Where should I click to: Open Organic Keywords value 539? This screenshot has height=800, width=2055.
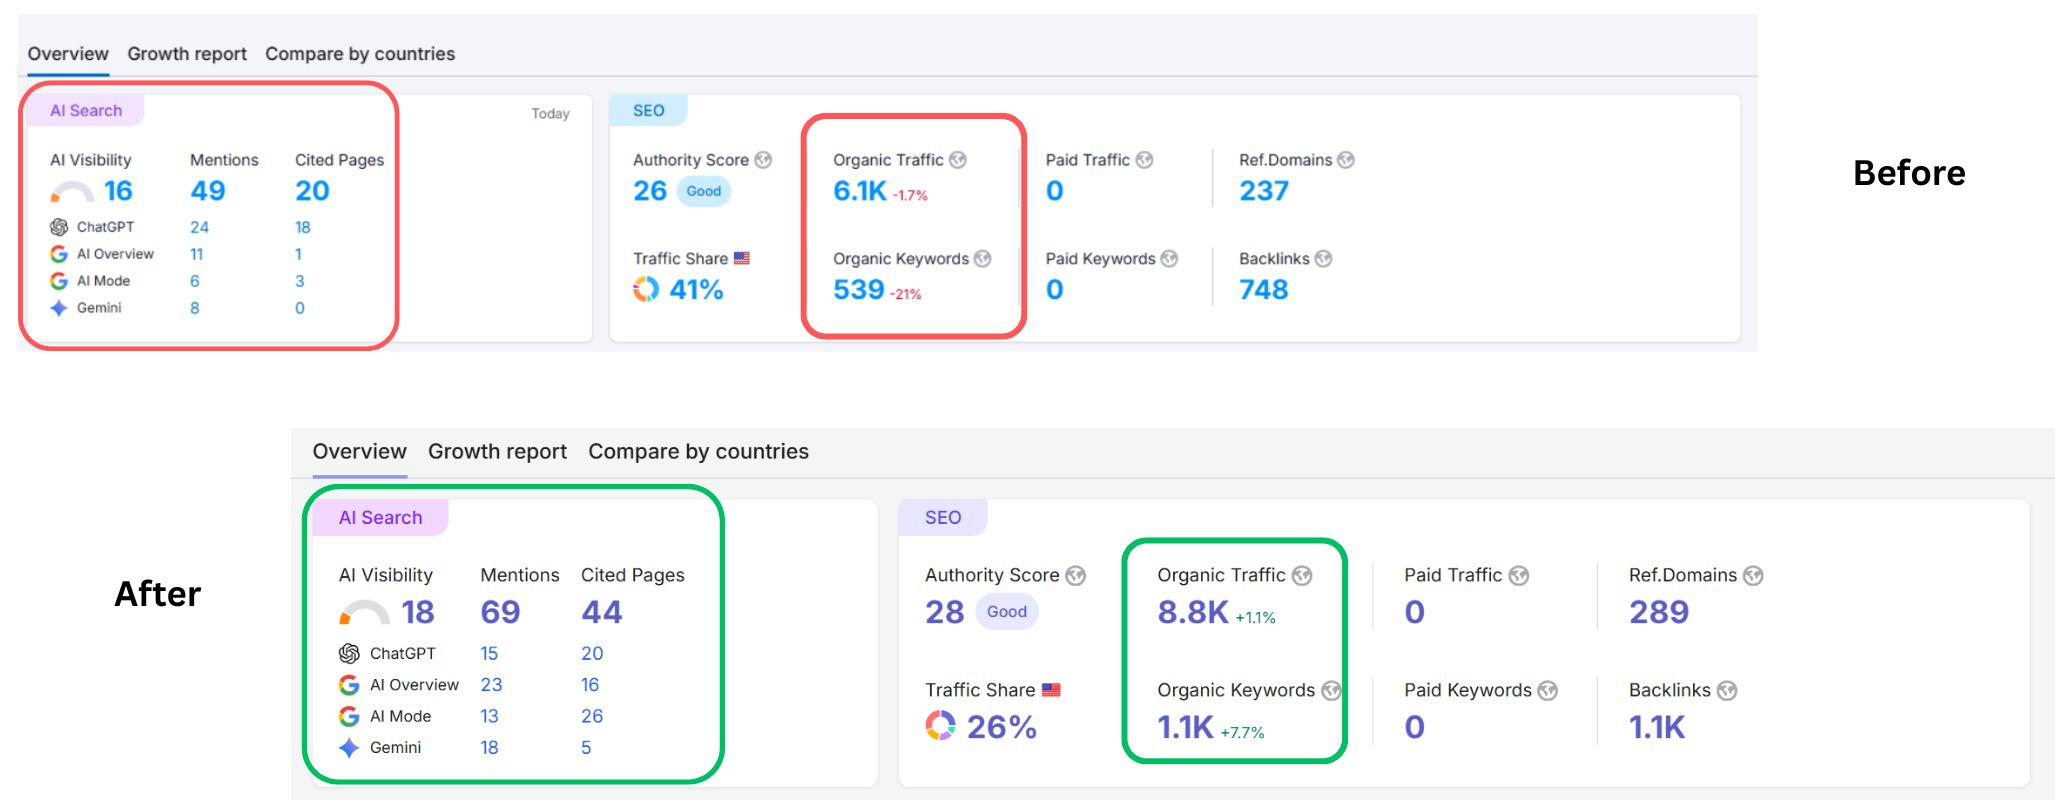(859, 290)
